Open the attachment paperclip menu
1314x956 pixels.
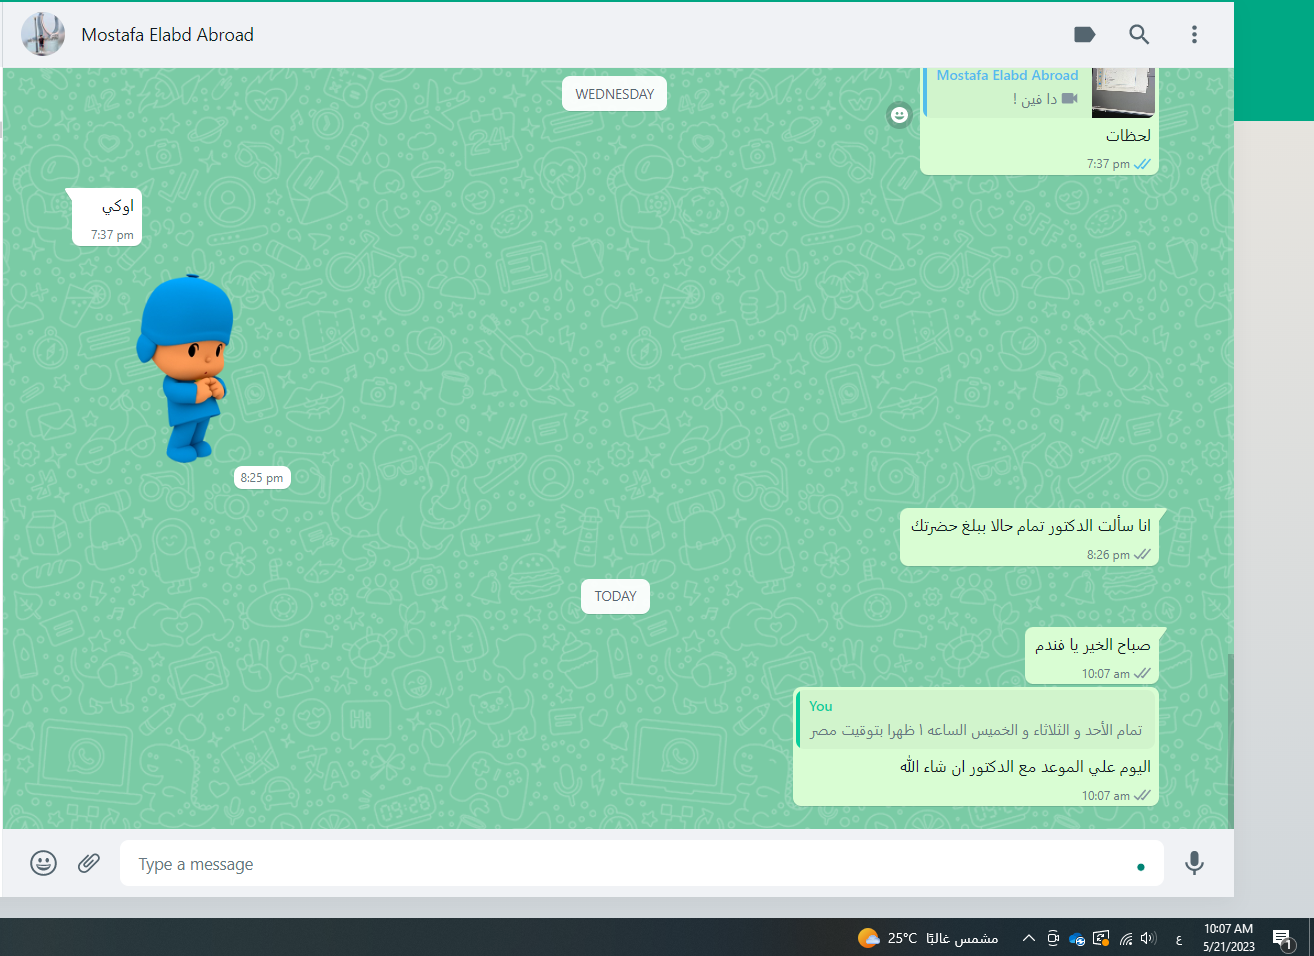[89, 862]
